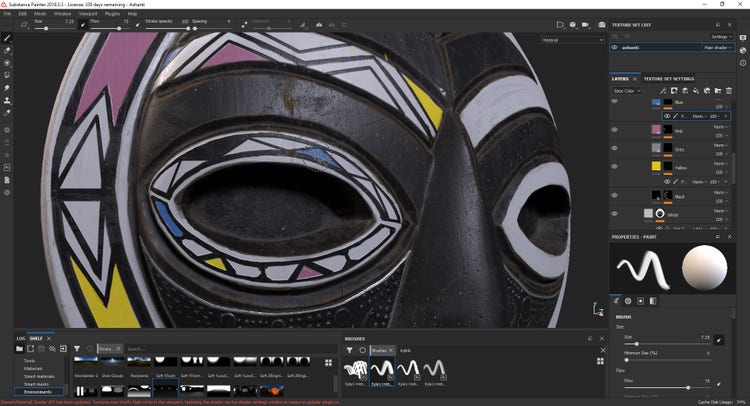
Task: Adjust Size slider in Properties panel
Action: click(x=667, y=344)
